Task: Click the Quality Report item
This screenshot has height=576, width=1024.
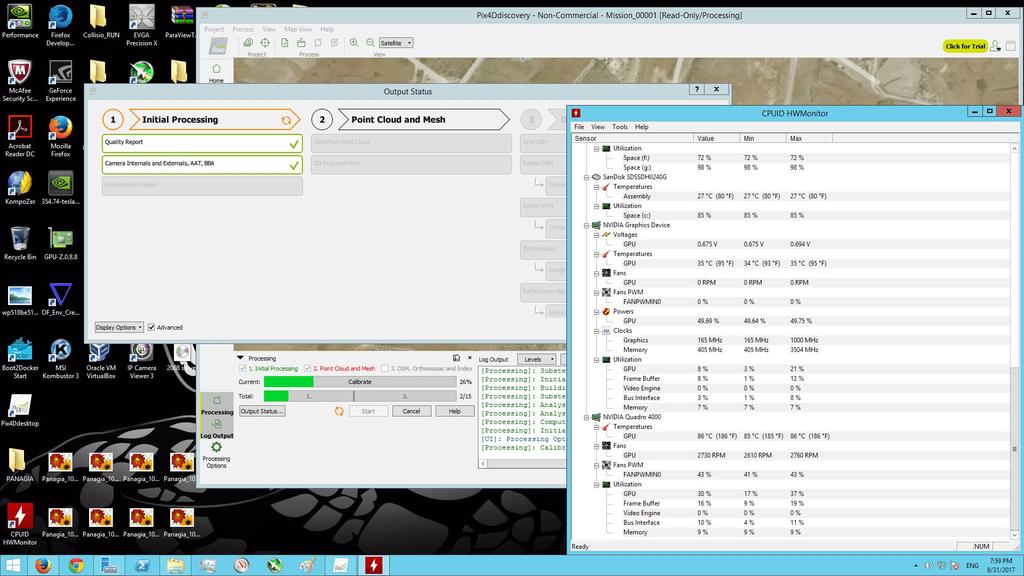Action: (202, 143)
